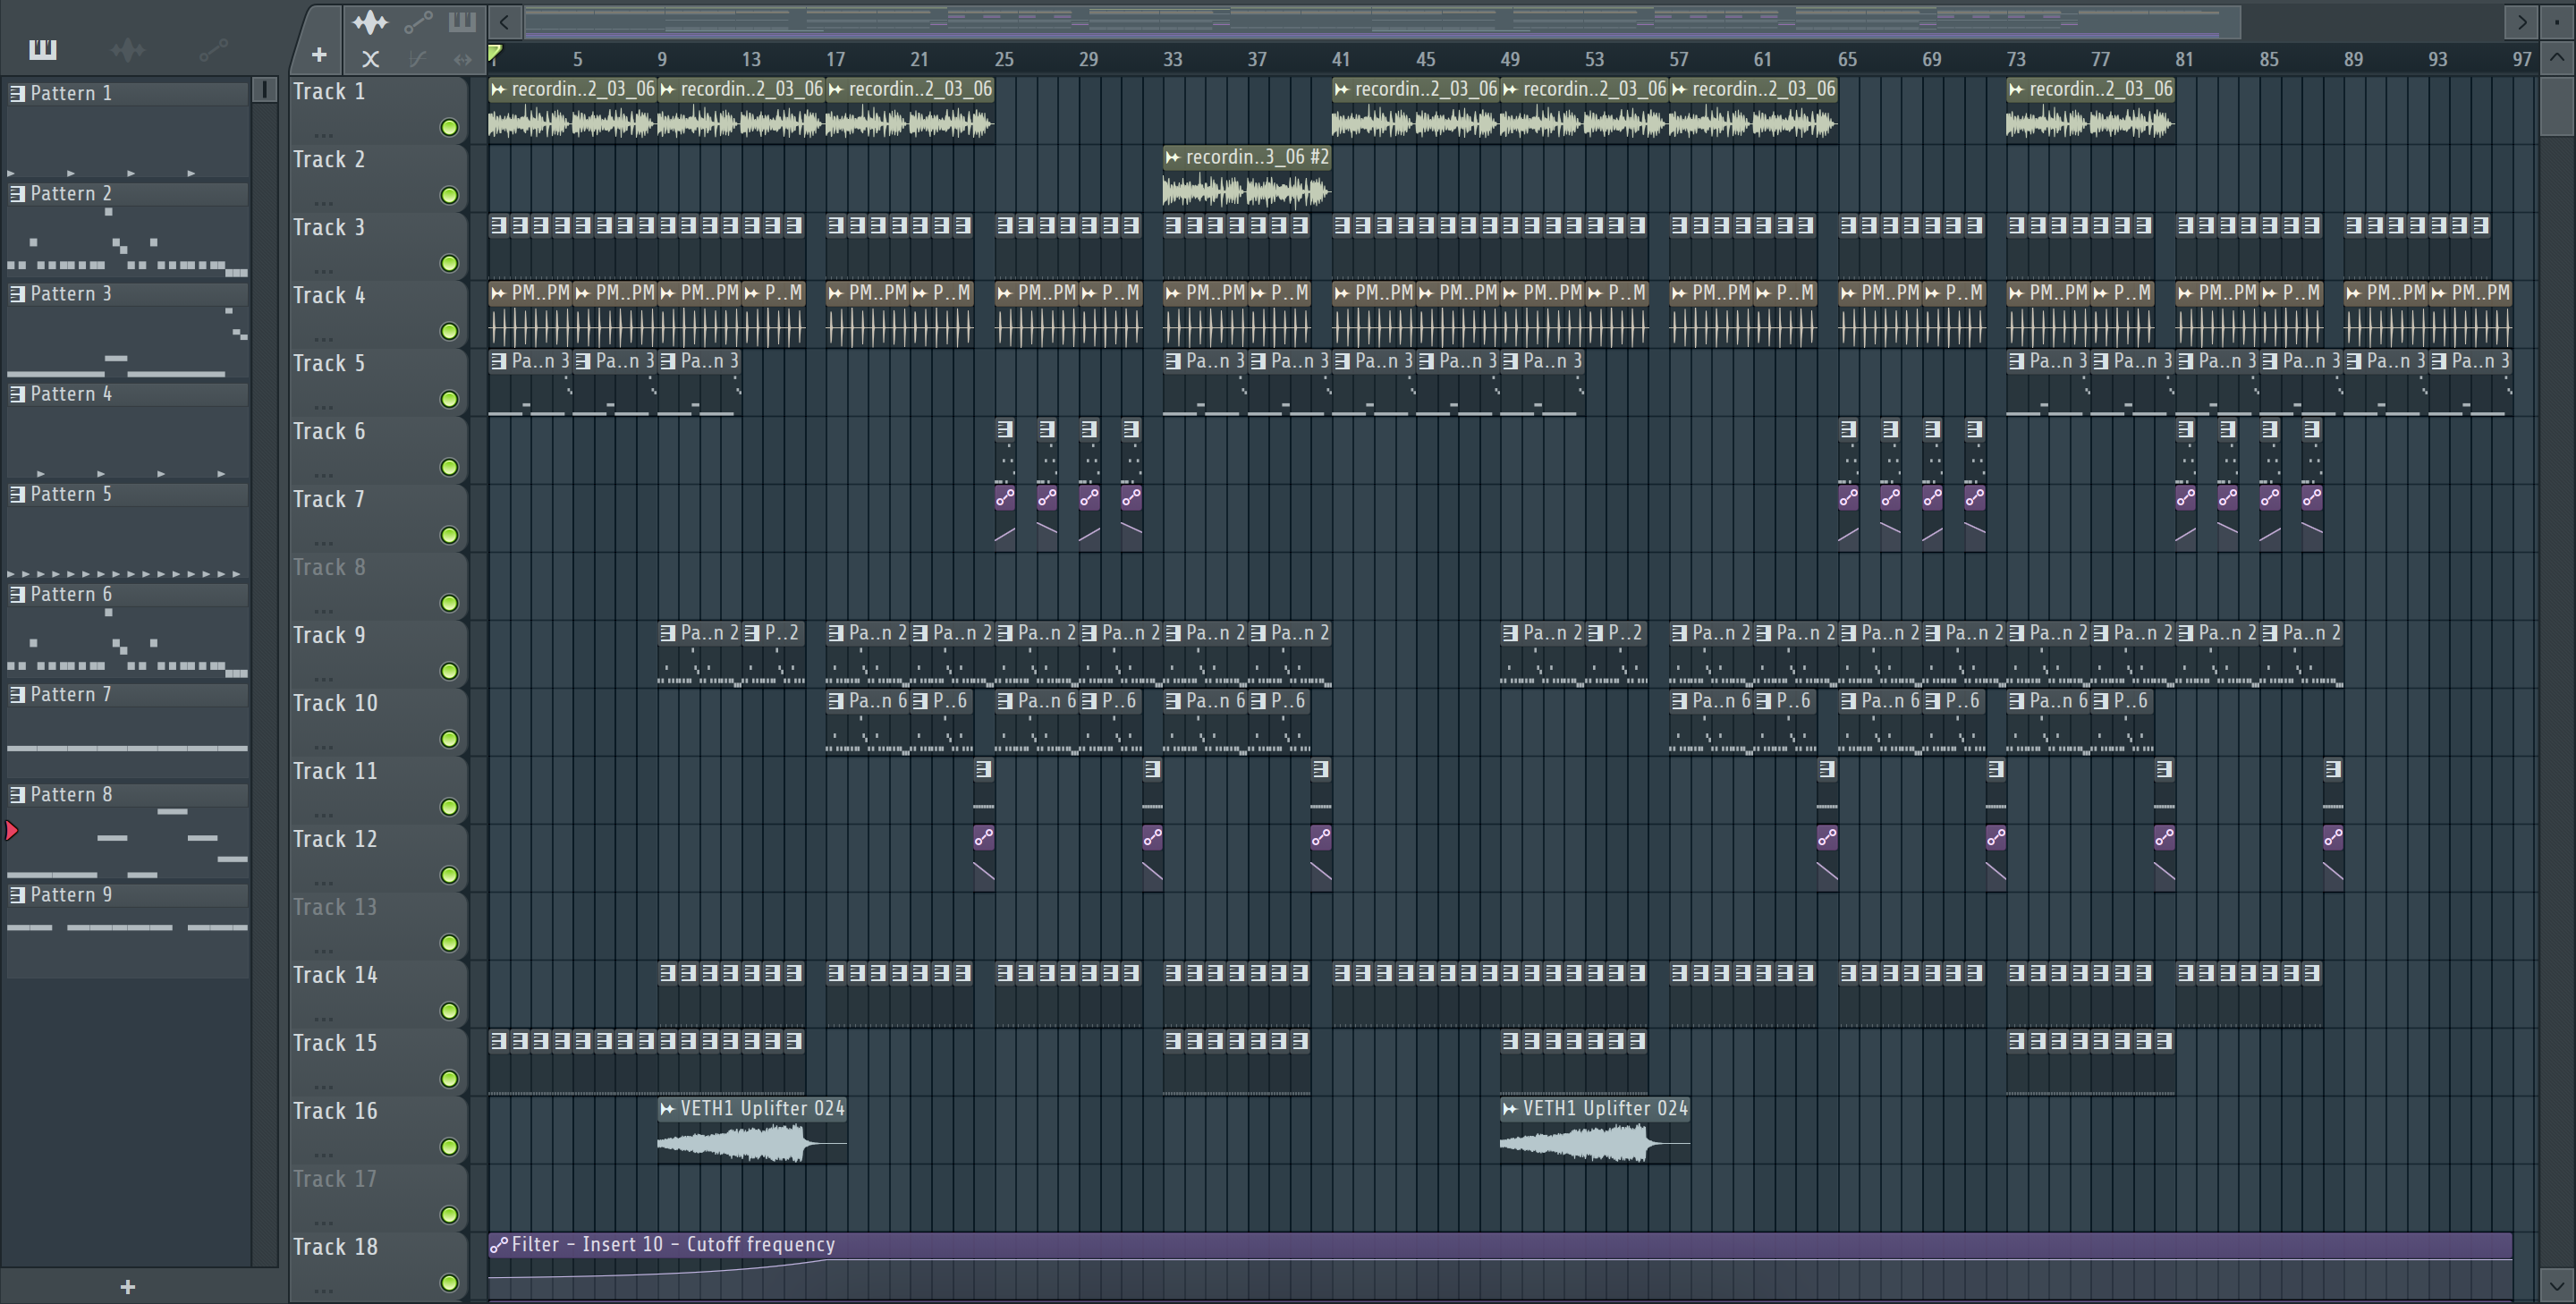
Task: Open clip menu of second VETH1 Uplifter 024
Action: point(1510,1108)
